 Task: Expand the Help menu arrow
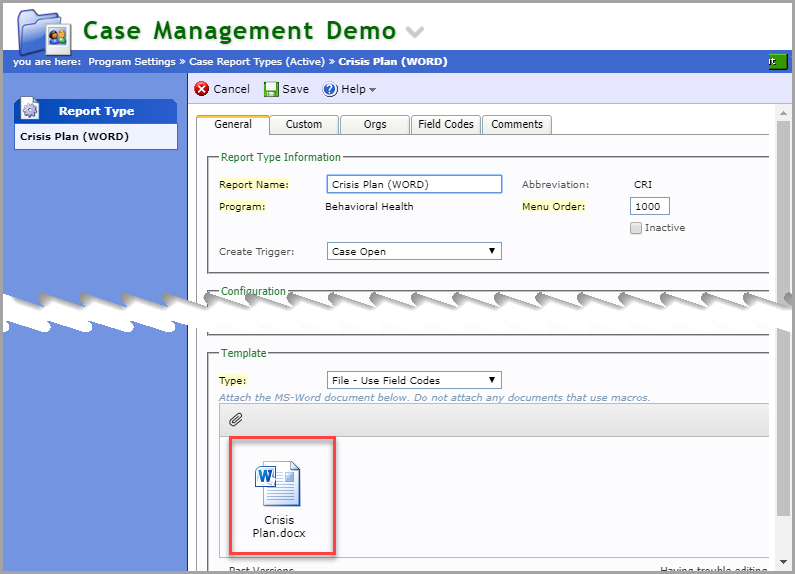tap(373, 90)
